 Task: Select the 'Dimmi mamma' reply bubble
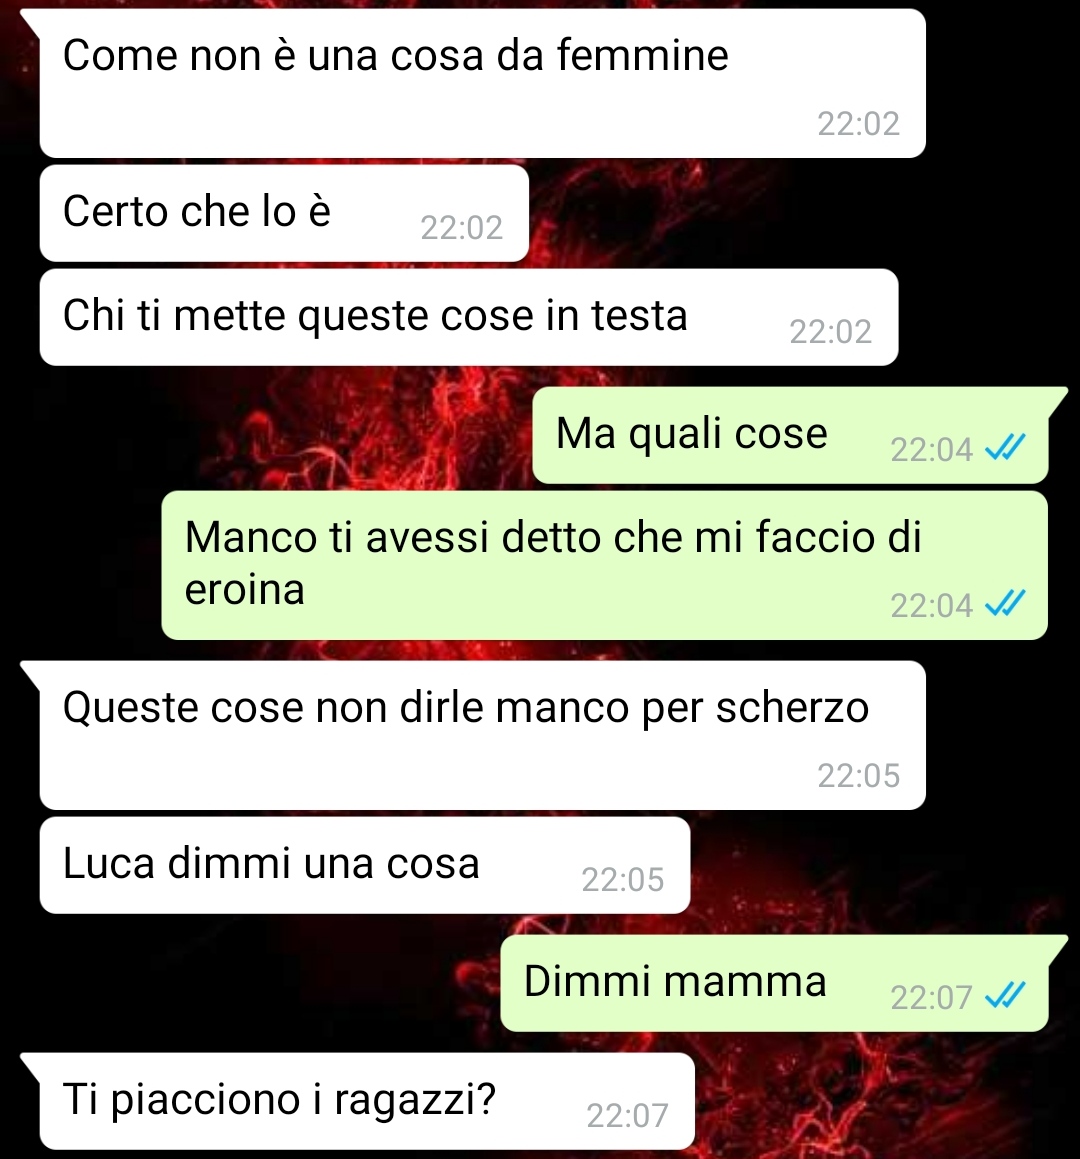(775, 983)
